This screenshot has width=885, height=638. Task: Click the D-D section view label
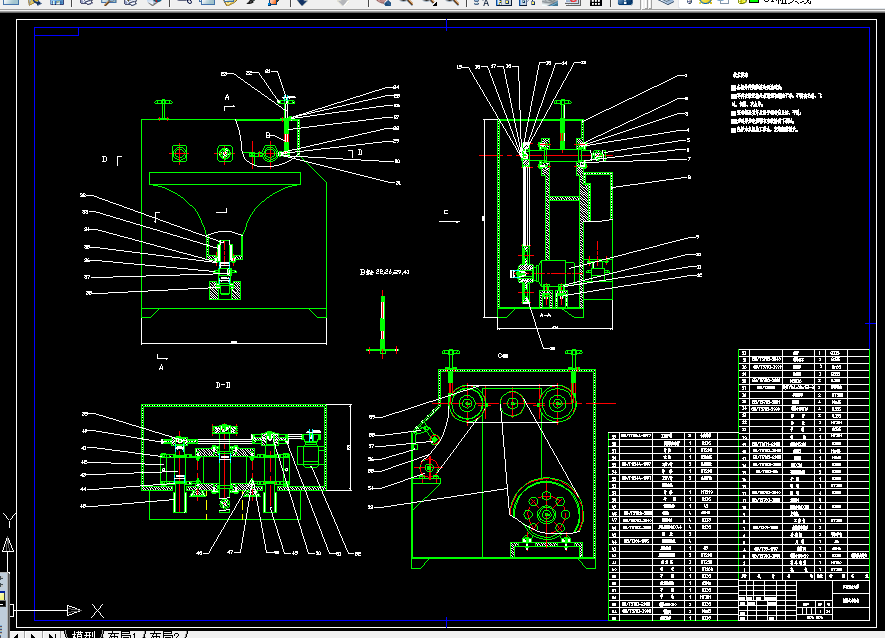[x=223, y=385]
